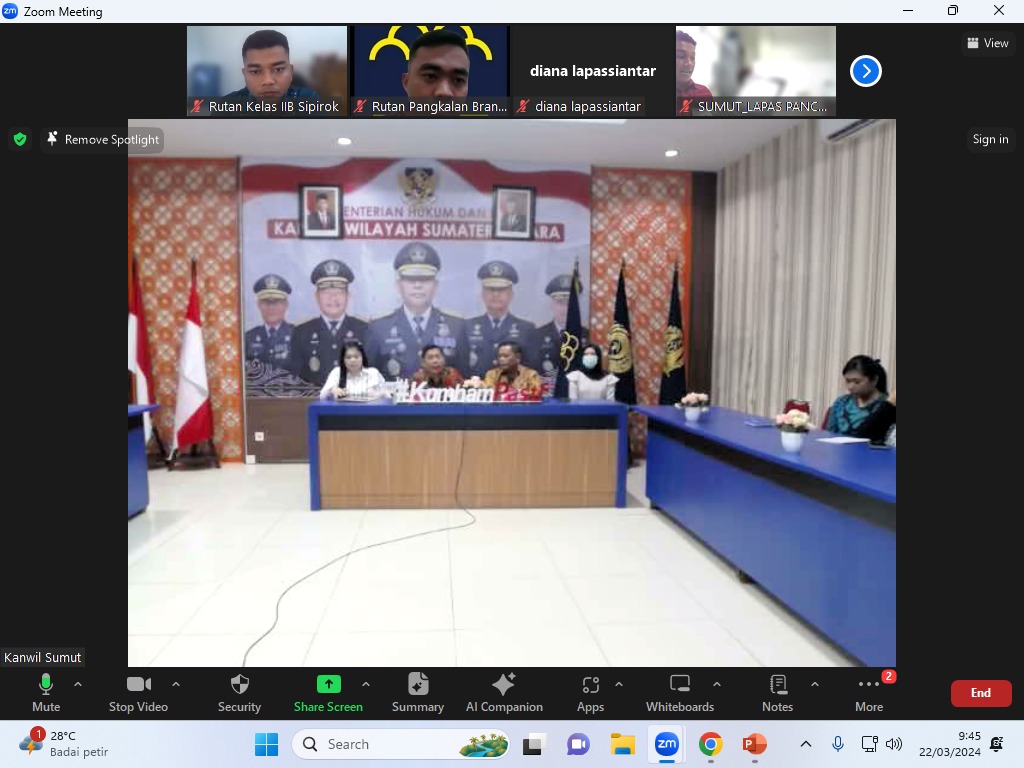The height and width of the screenshot is (768, 1024).
Task: Click the green encryption shield icon
Action: point(20,140)
